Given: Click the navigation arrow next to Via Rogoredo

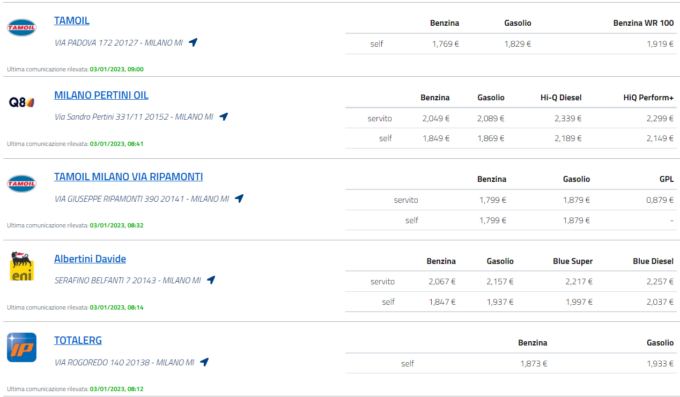Looking at the screenshot, I should (x=204, y=362).
